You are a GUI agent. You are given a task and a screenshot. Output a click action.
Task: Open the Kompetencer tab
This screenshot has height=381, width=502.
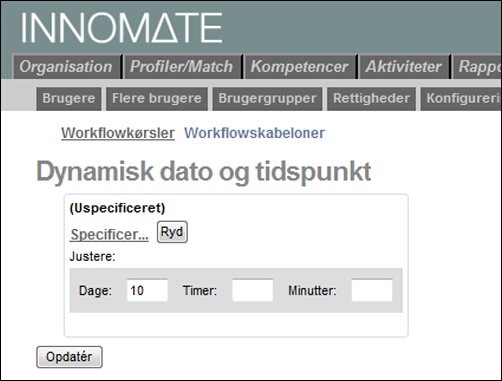[x=300, y=67]
